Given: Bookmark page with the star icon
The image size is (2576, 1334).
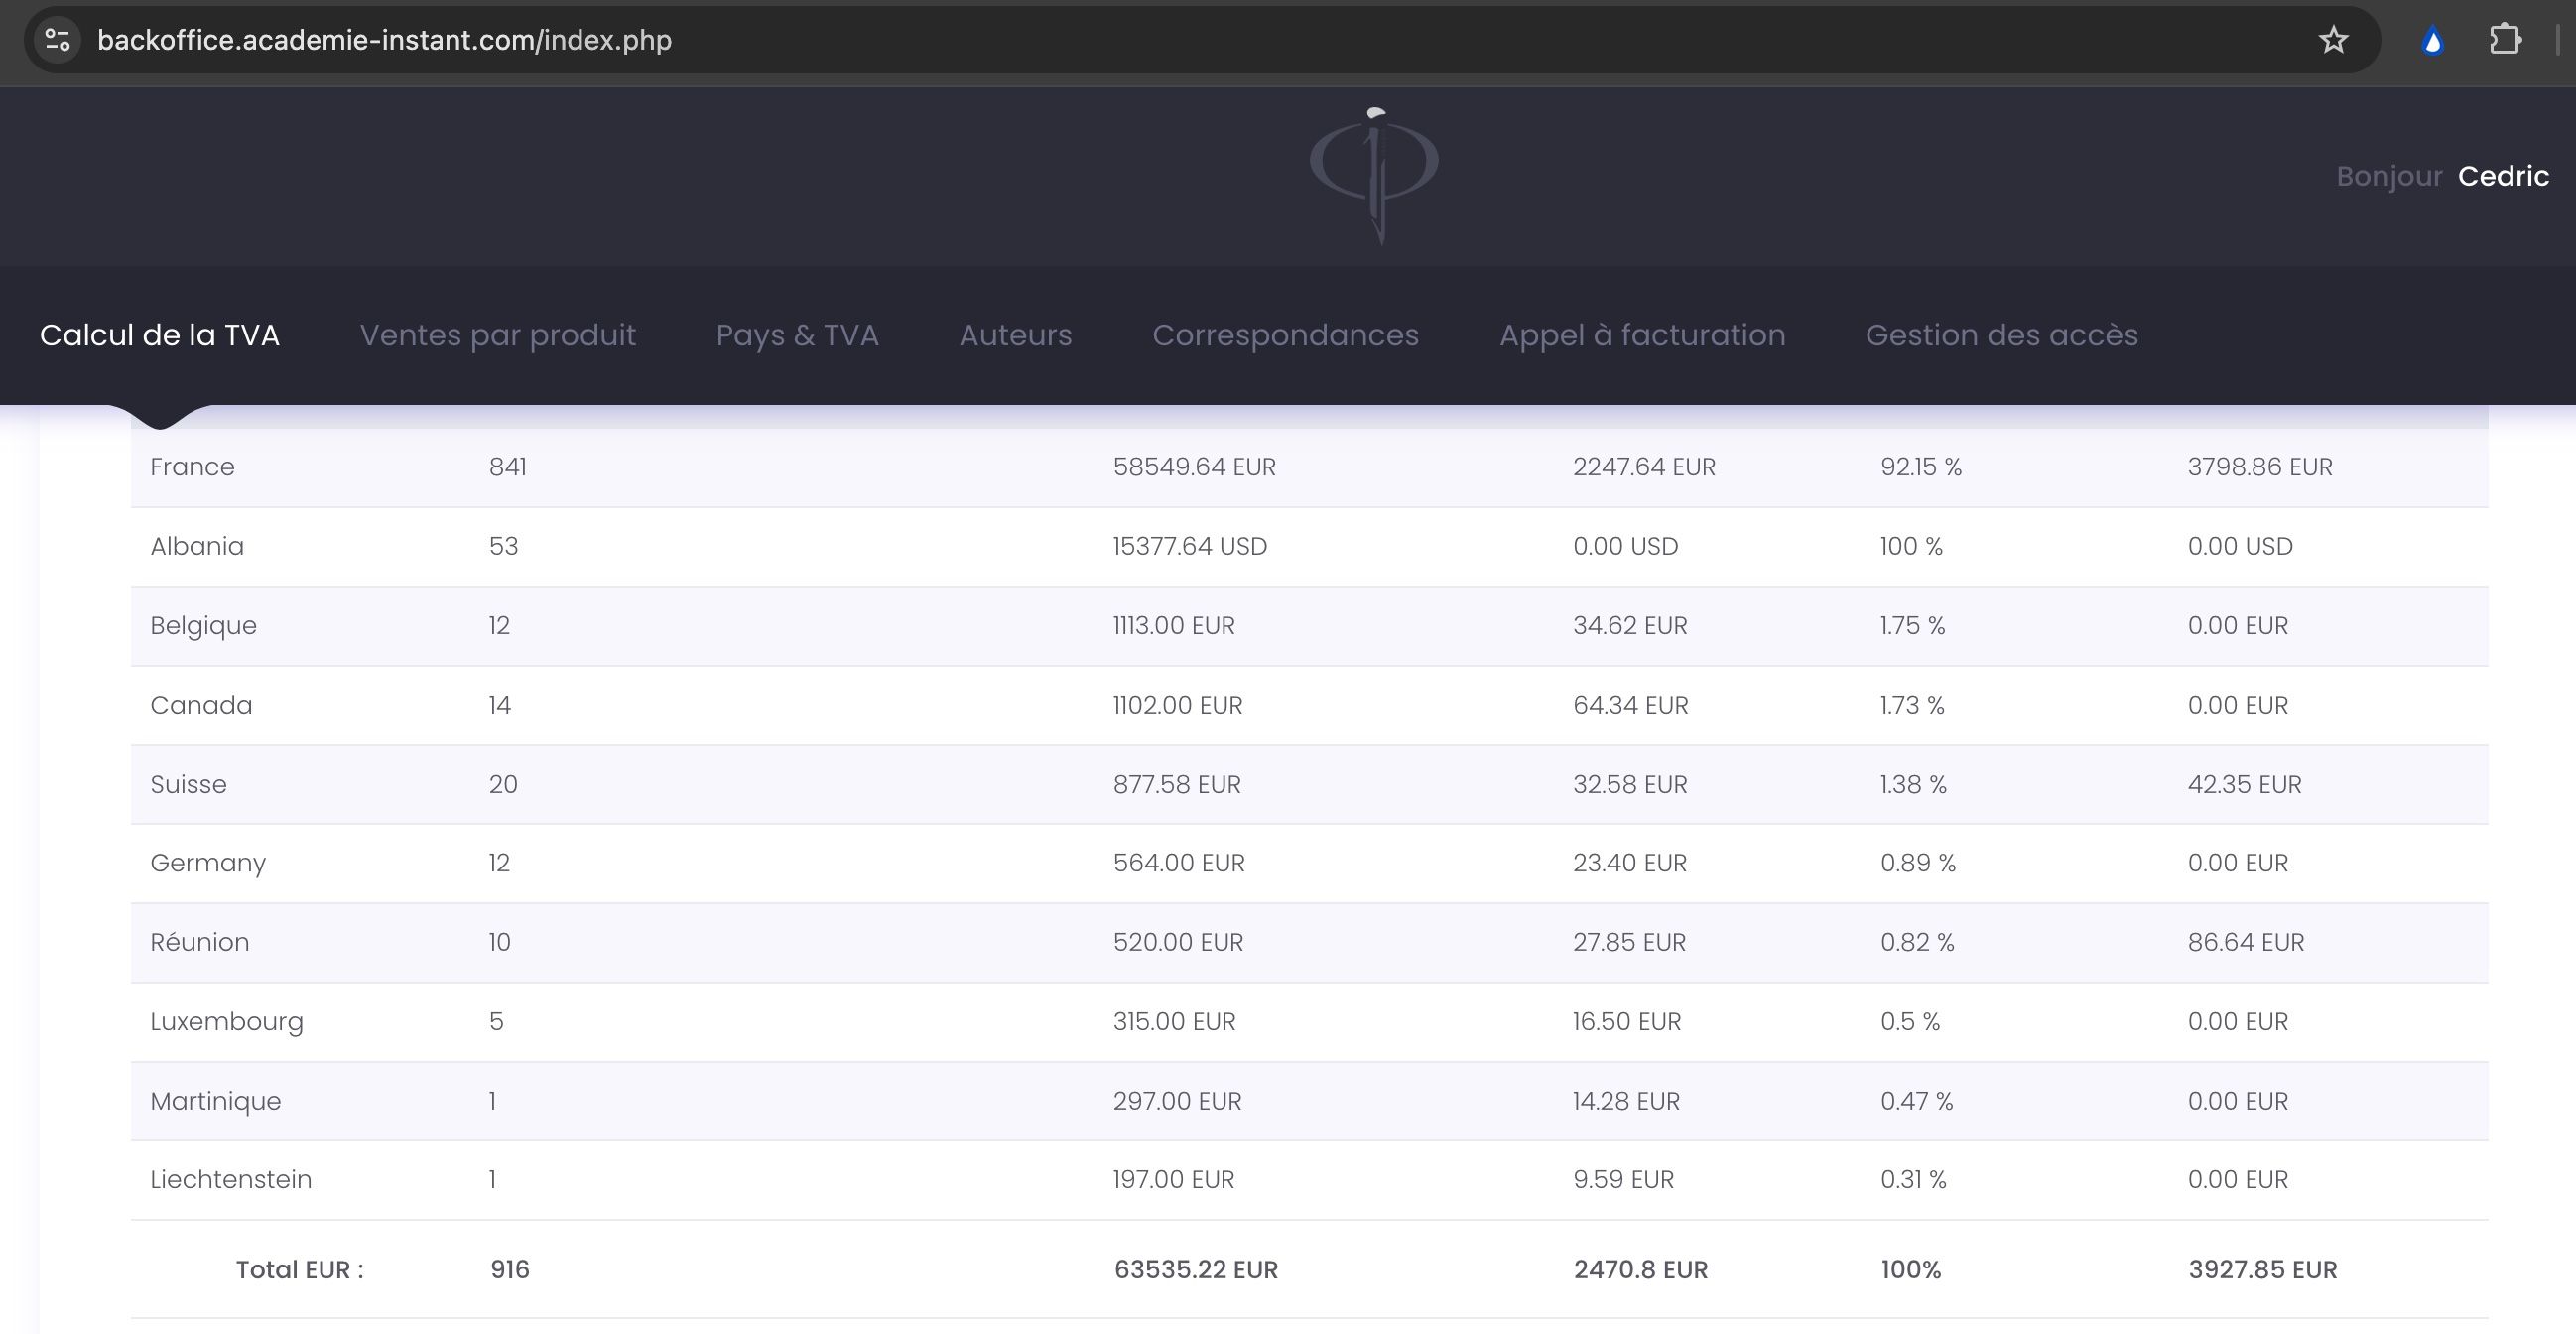Looking at the screenshot, I should click(2333, 40).
